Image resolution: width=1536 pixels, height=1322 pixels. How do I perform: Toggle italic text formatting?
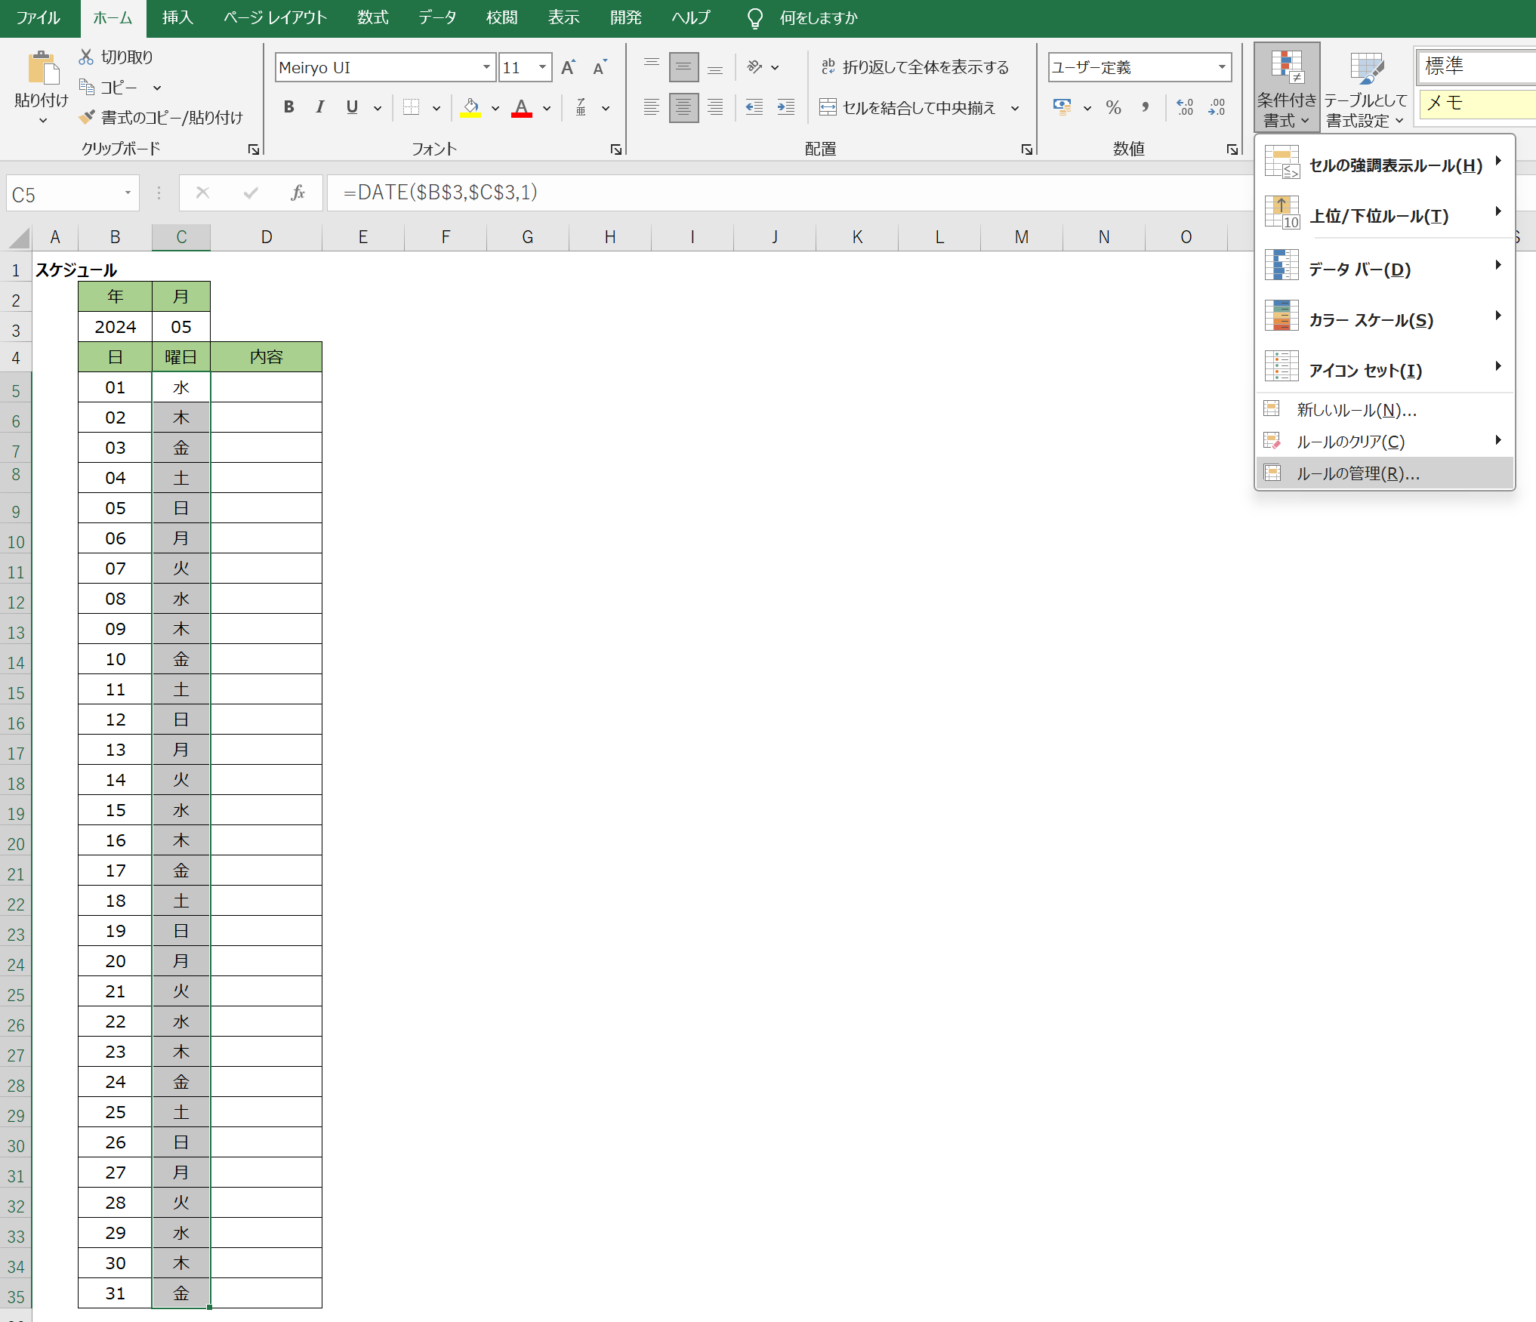[320, 107]
